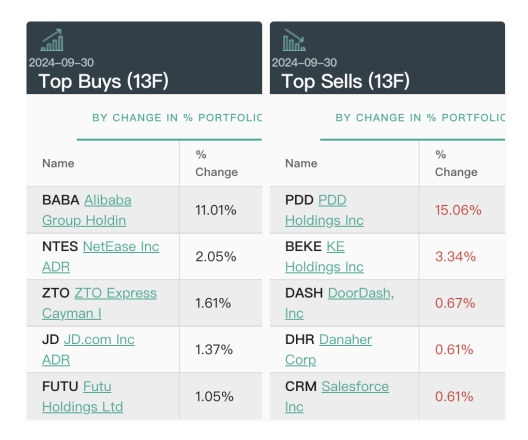Viewport: 528px width, 440px height.
Task: Sort Top Sells by % Change column
Action: point(456,163)
